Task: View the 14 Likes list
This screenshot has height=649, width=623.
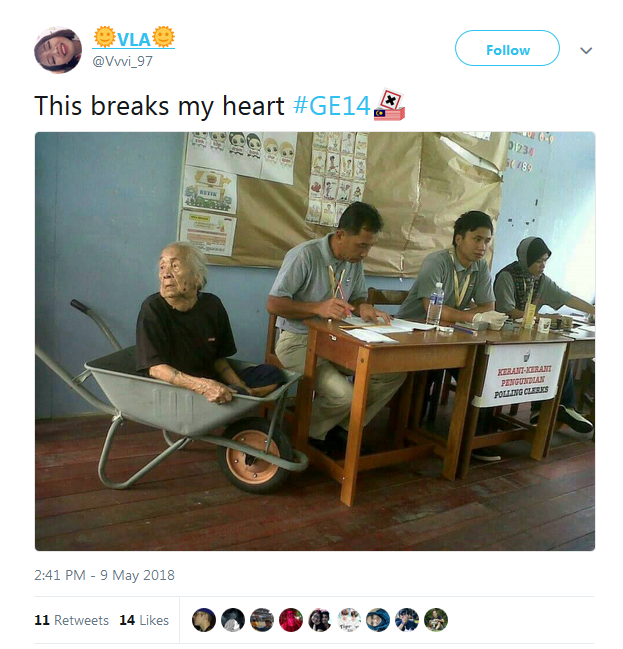Action: (144, 620)
